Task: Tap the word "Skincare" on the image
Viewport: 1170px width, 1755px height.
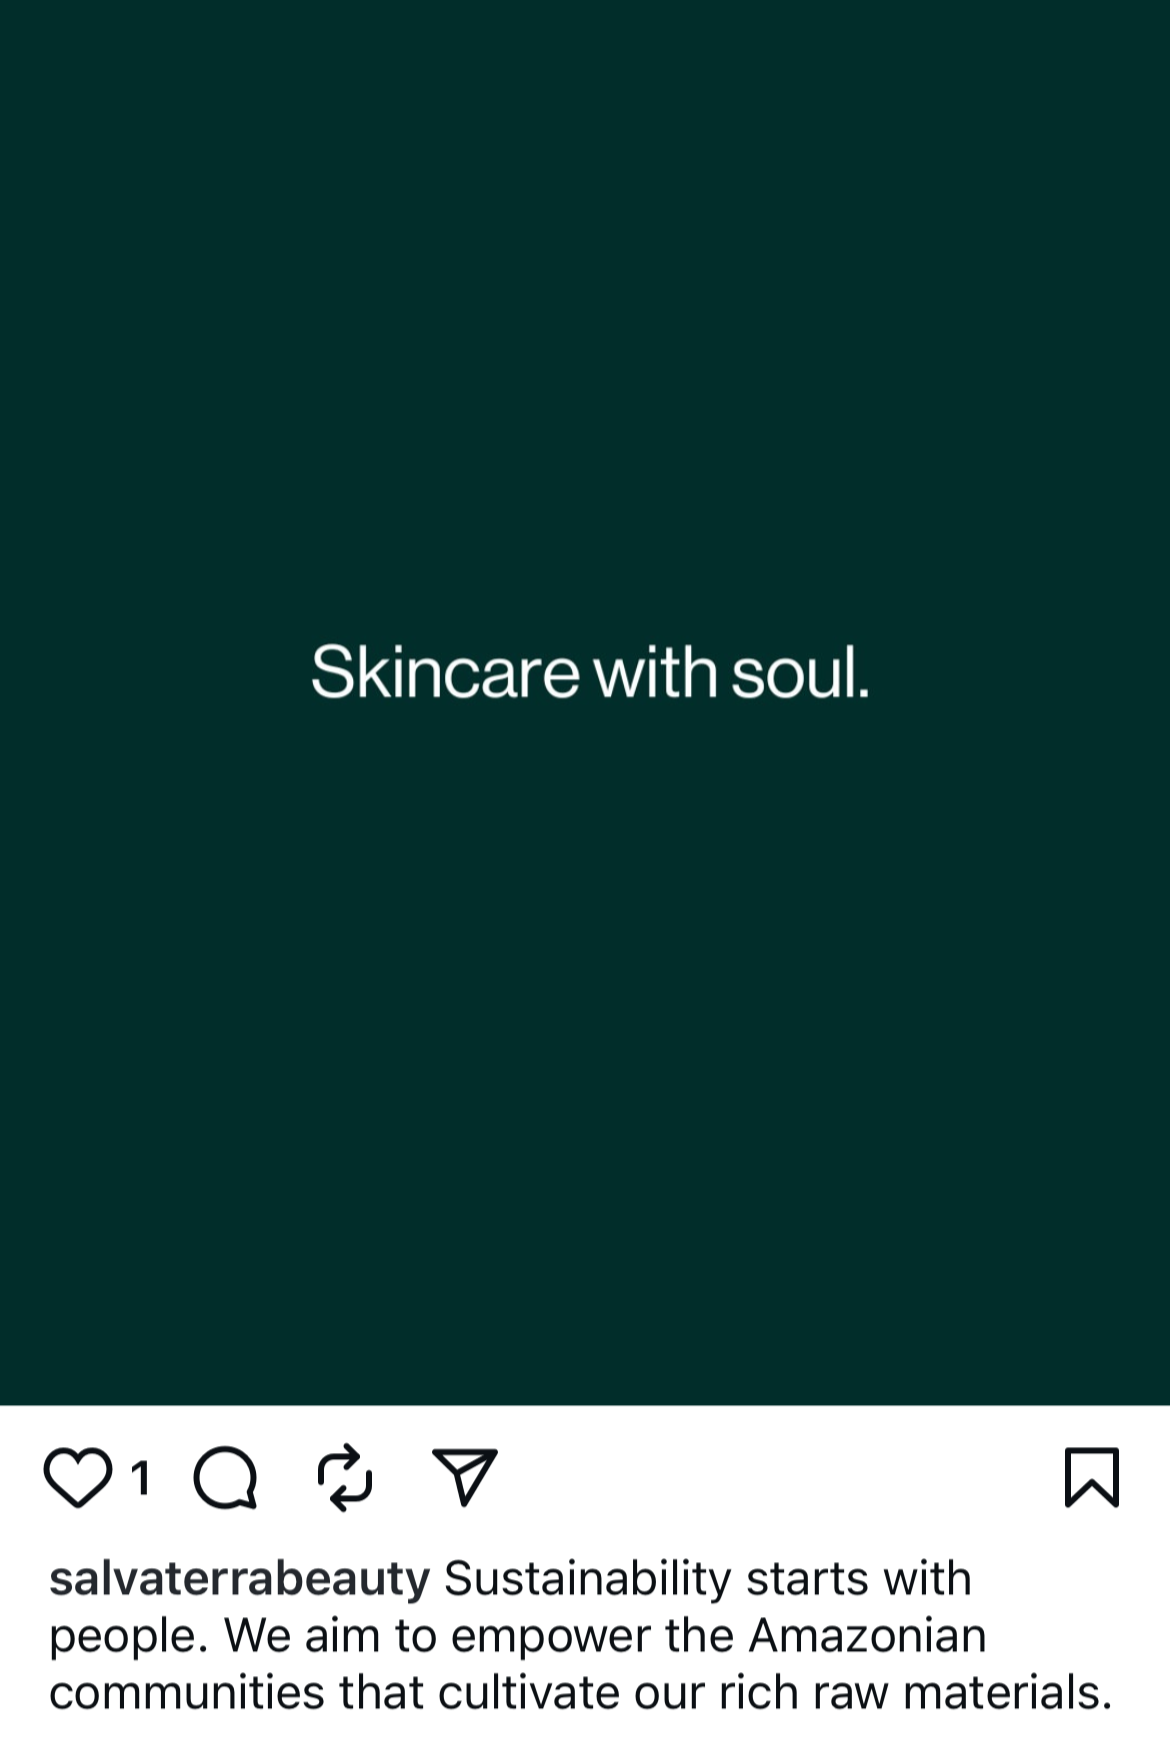Action: (445, 672)
